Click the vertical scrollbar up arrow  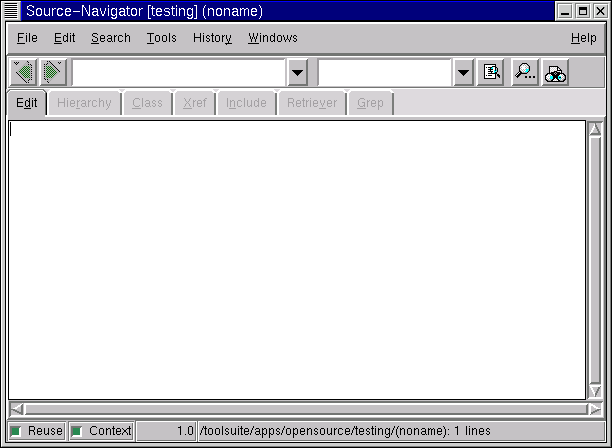click(595, 129)
